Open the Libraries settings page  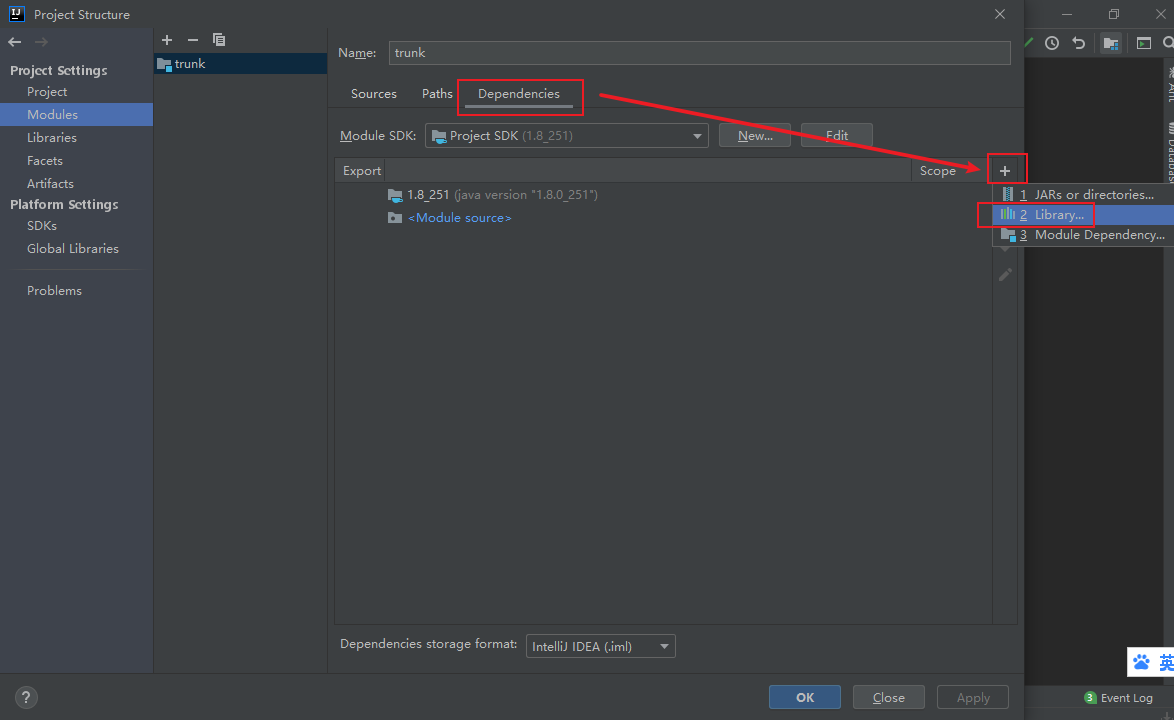click(x=52, y=138)
